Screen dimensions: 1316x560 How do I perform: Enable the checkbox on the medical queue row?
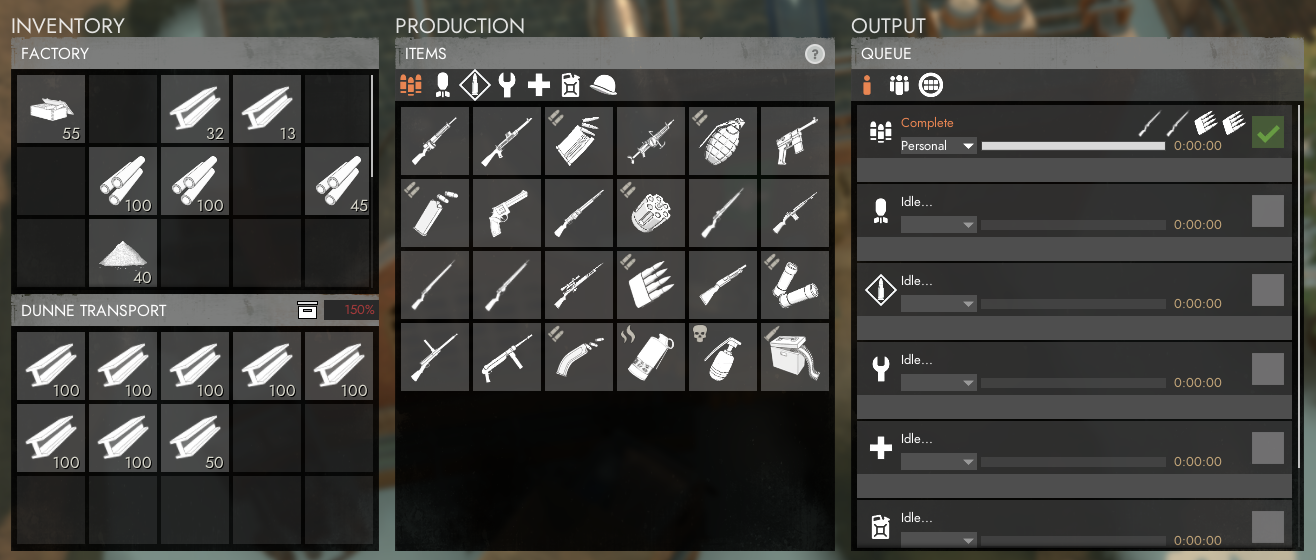click(1268, 448)
